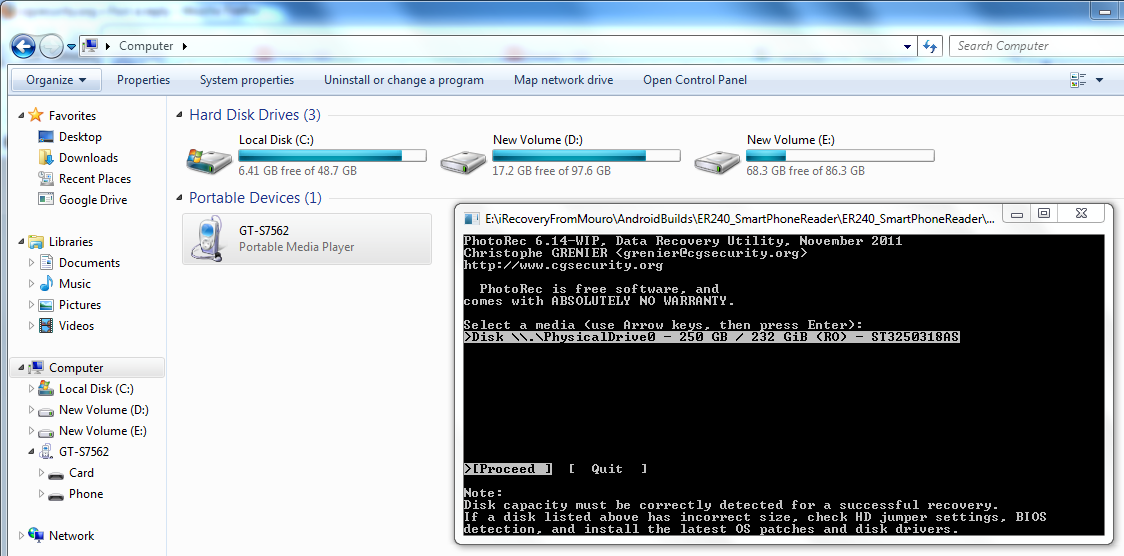This screenshot has height=556, width=1124.
Task: Open Recent Places under Favorites
Action: pos(95,178)
